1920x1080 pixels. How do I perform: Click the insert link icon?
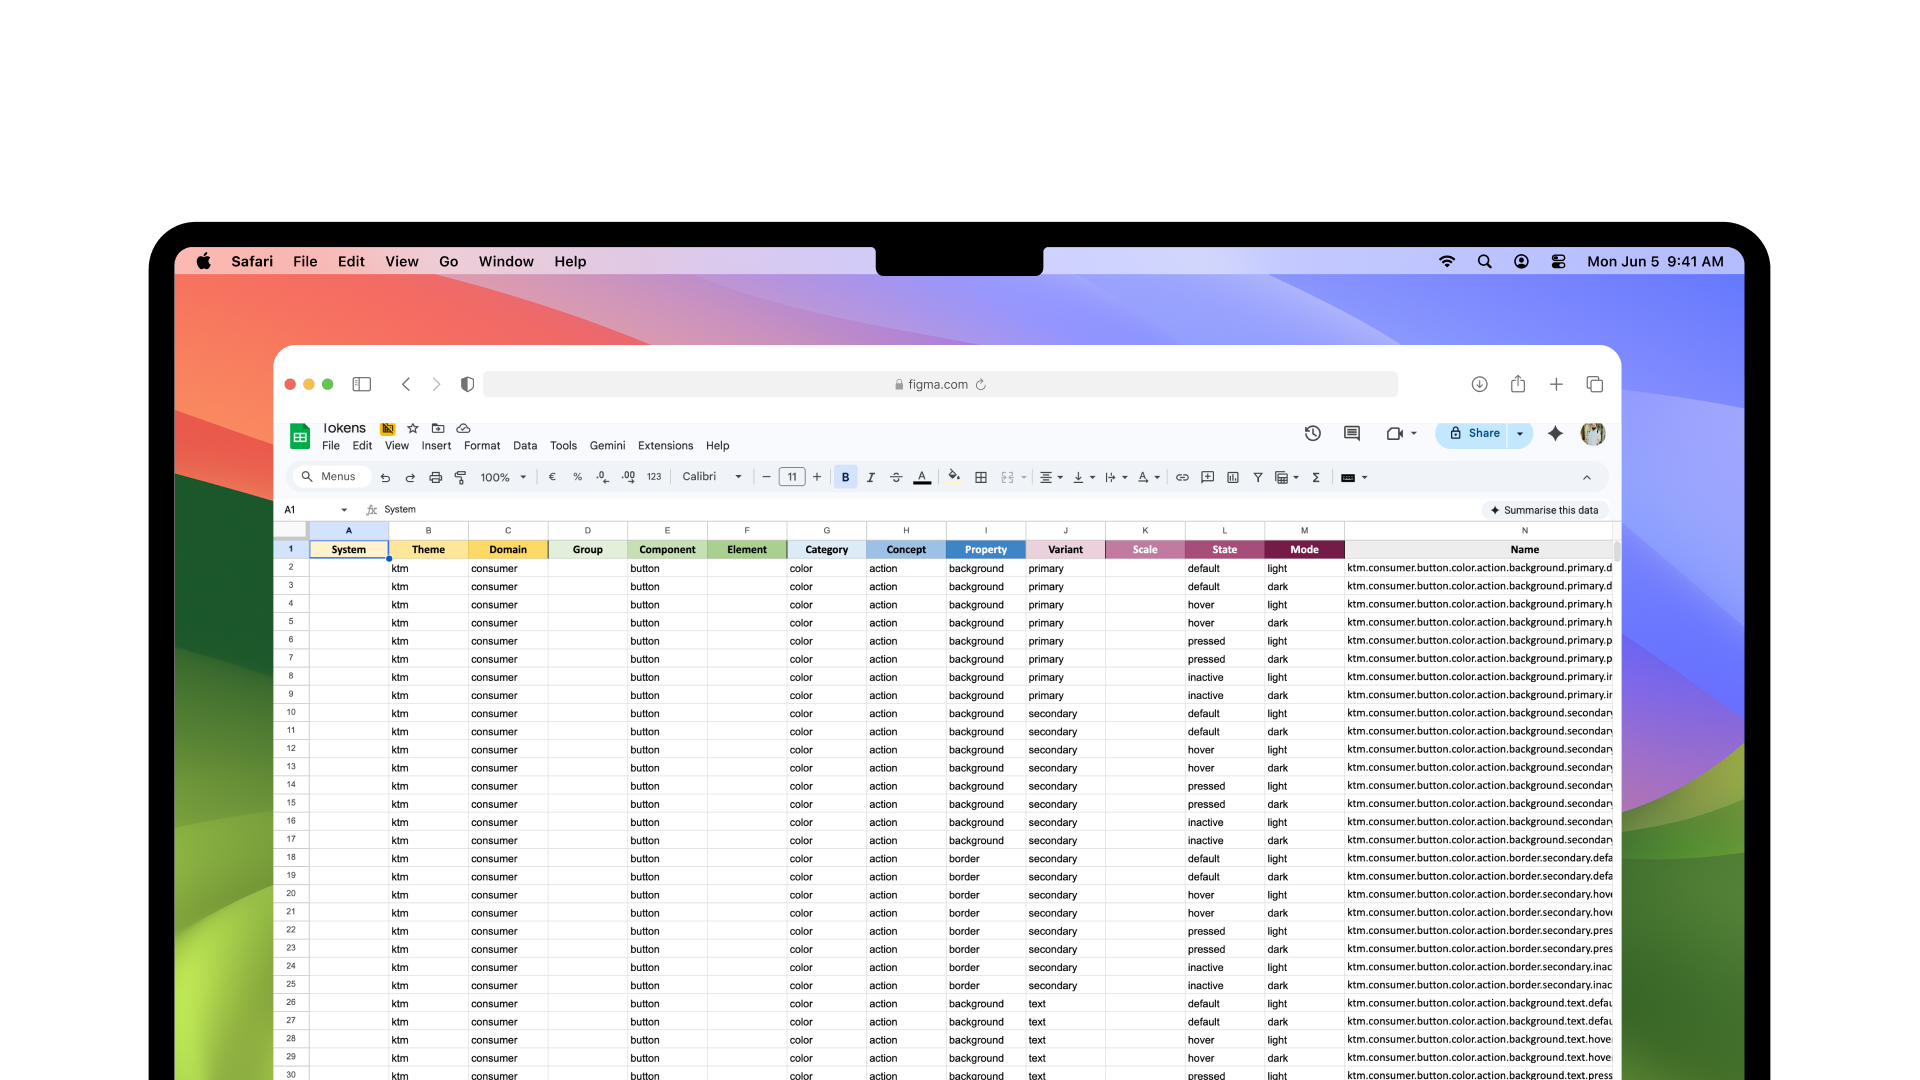[x=1182, y=478]
